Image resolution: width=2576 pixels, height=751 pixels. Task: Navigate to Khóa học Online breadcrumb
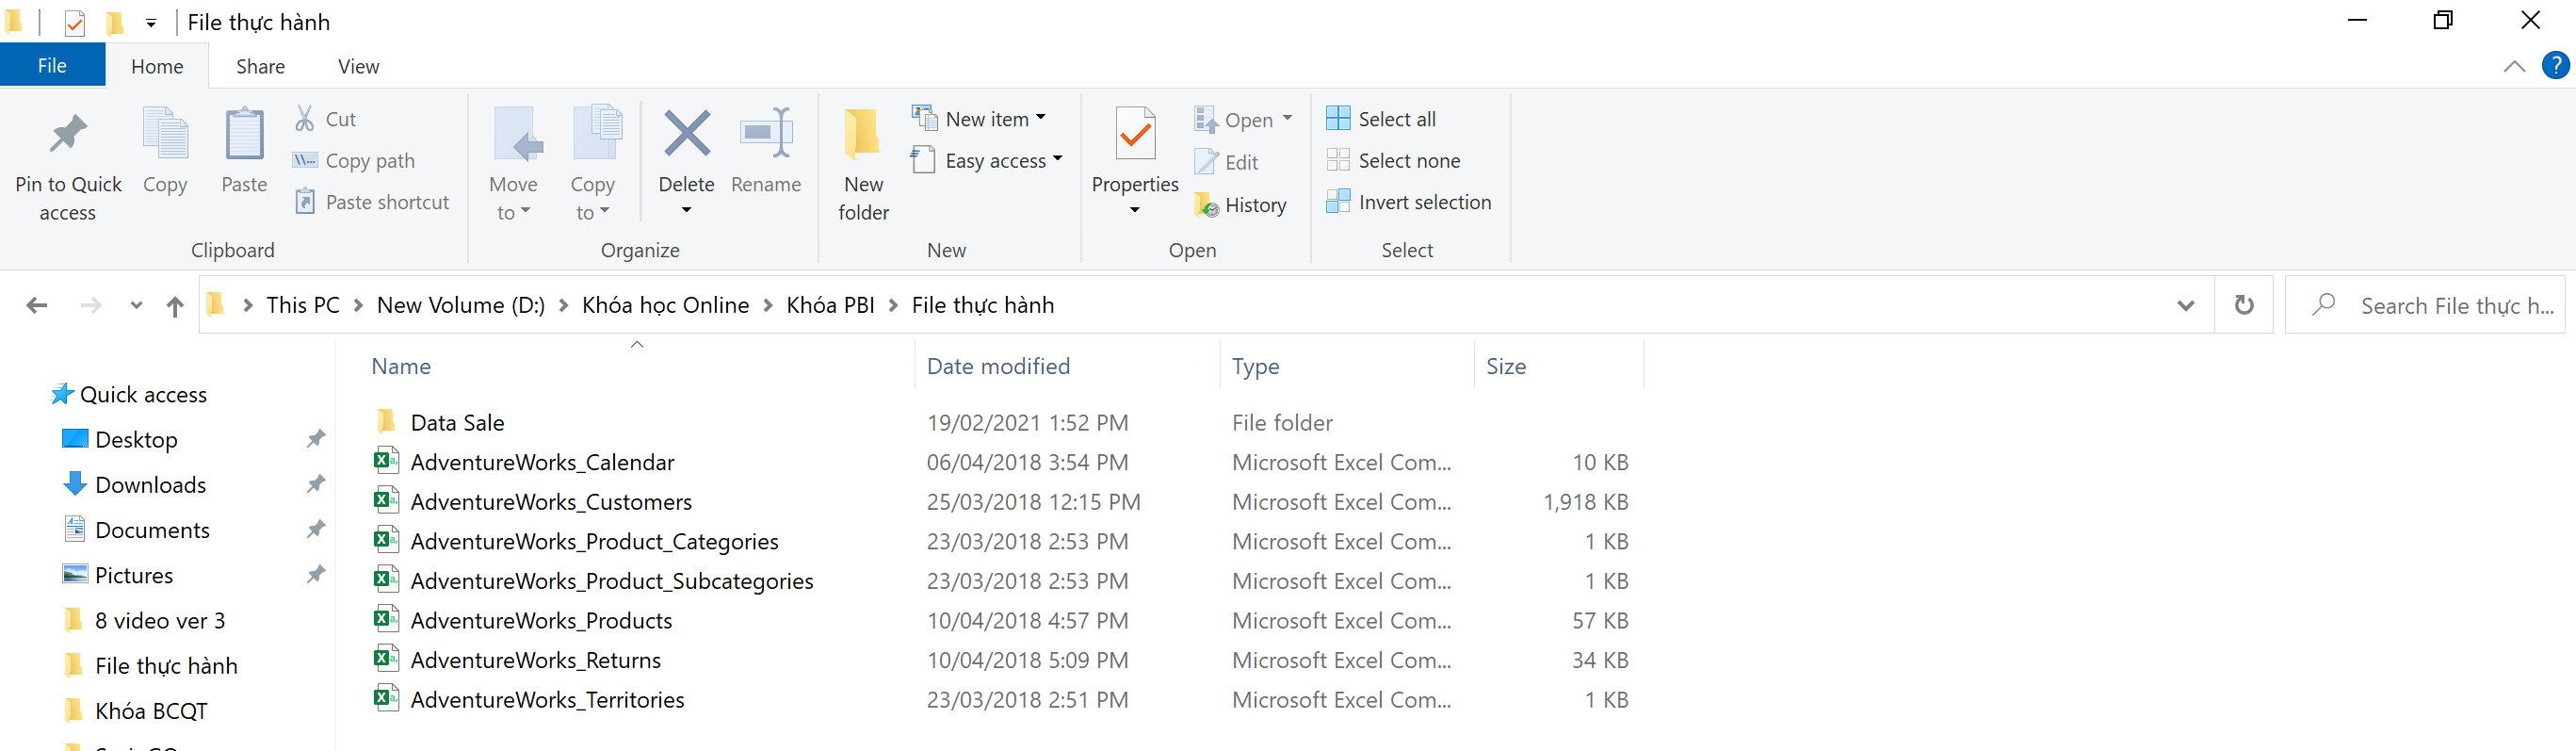tap(666, 305)
